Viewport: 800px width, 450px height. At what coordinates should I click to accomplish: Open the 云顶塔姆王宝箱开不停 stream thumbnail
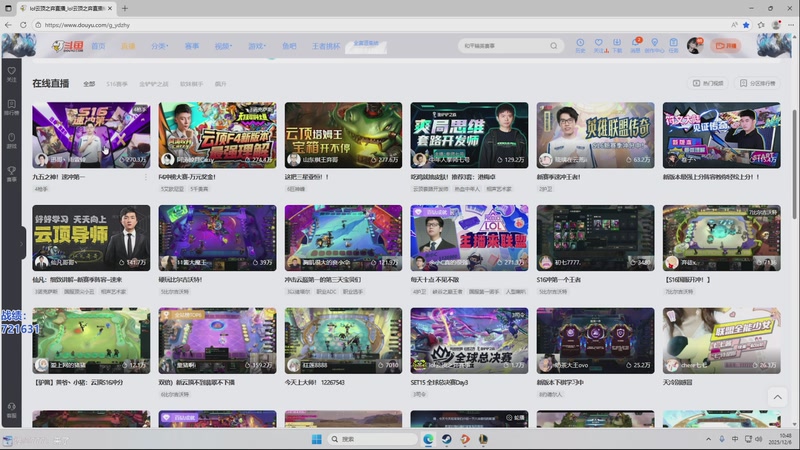tap(343, 135)
